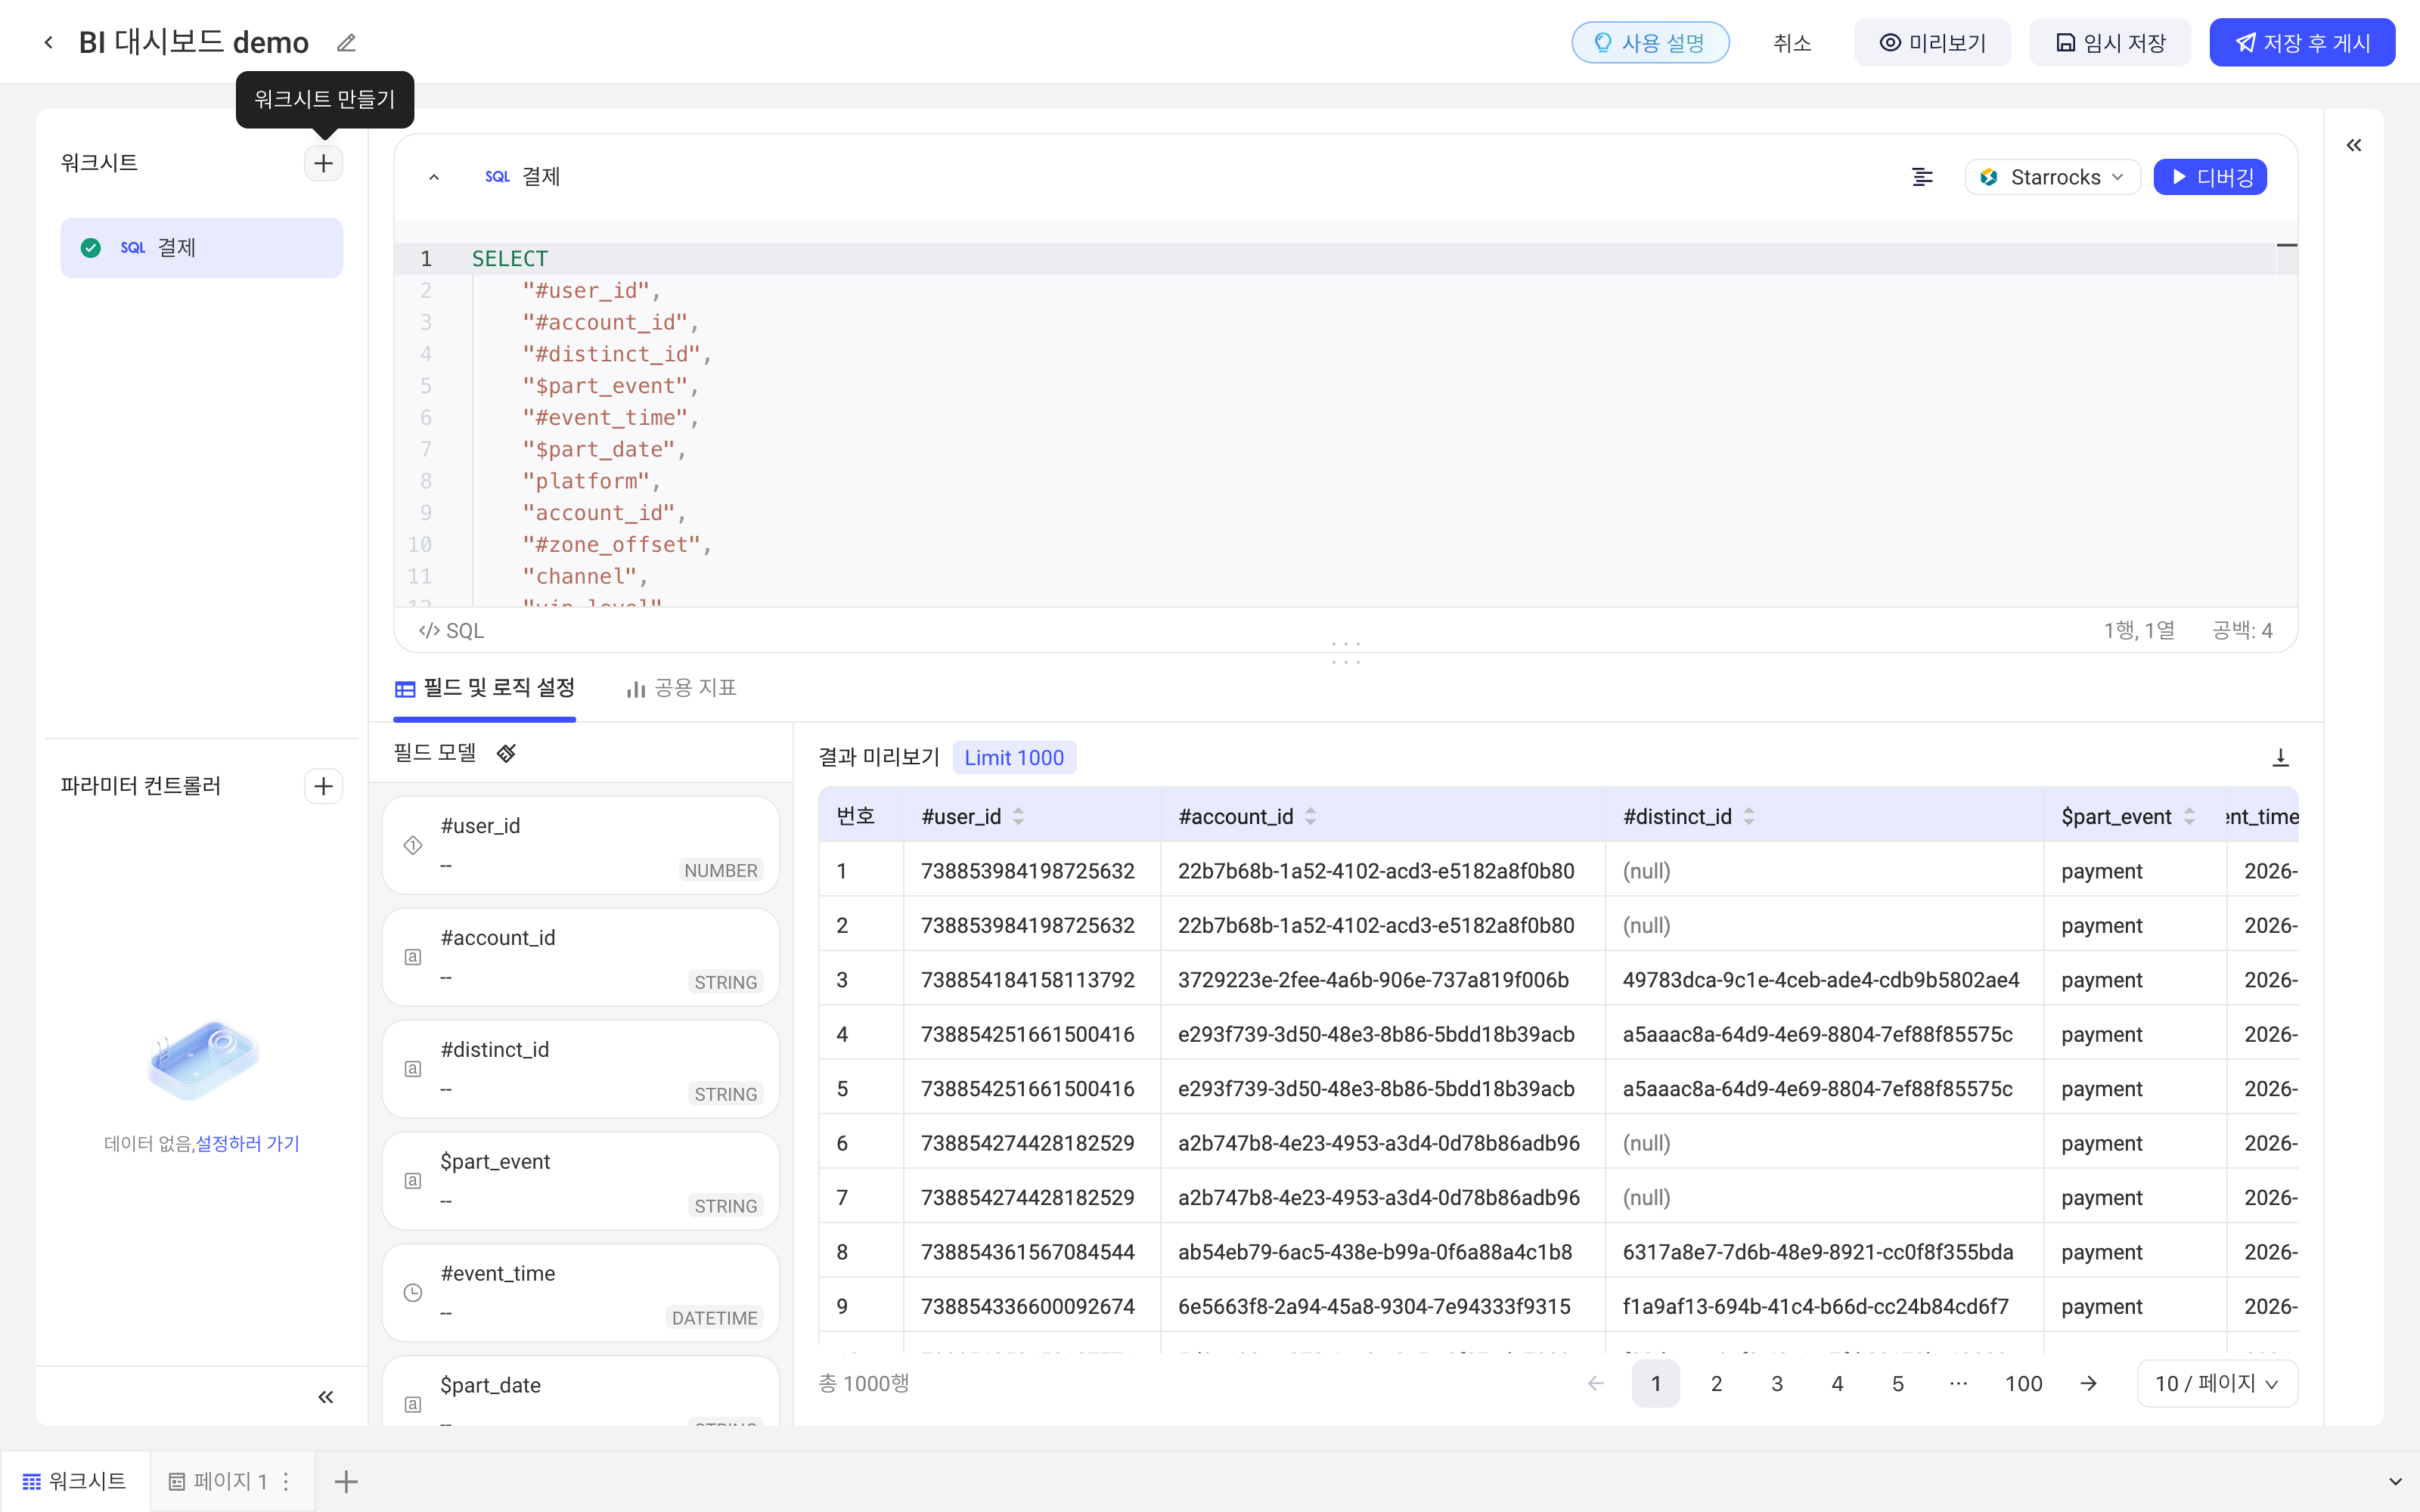Go to result page 3
The image size is (2420, 1512).
click(x=1777, y=1383)
